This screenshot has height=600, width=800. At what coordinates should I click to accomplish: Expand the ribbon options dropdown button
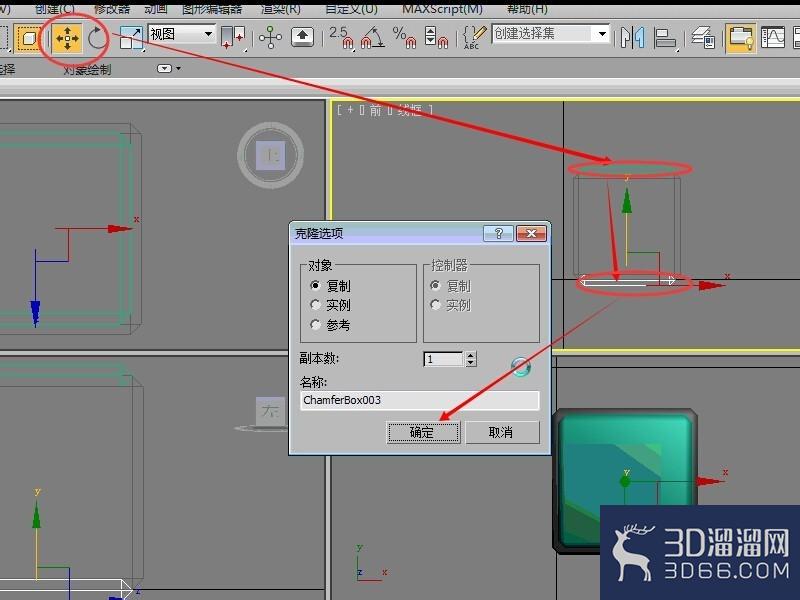click(x=169, y=68)
